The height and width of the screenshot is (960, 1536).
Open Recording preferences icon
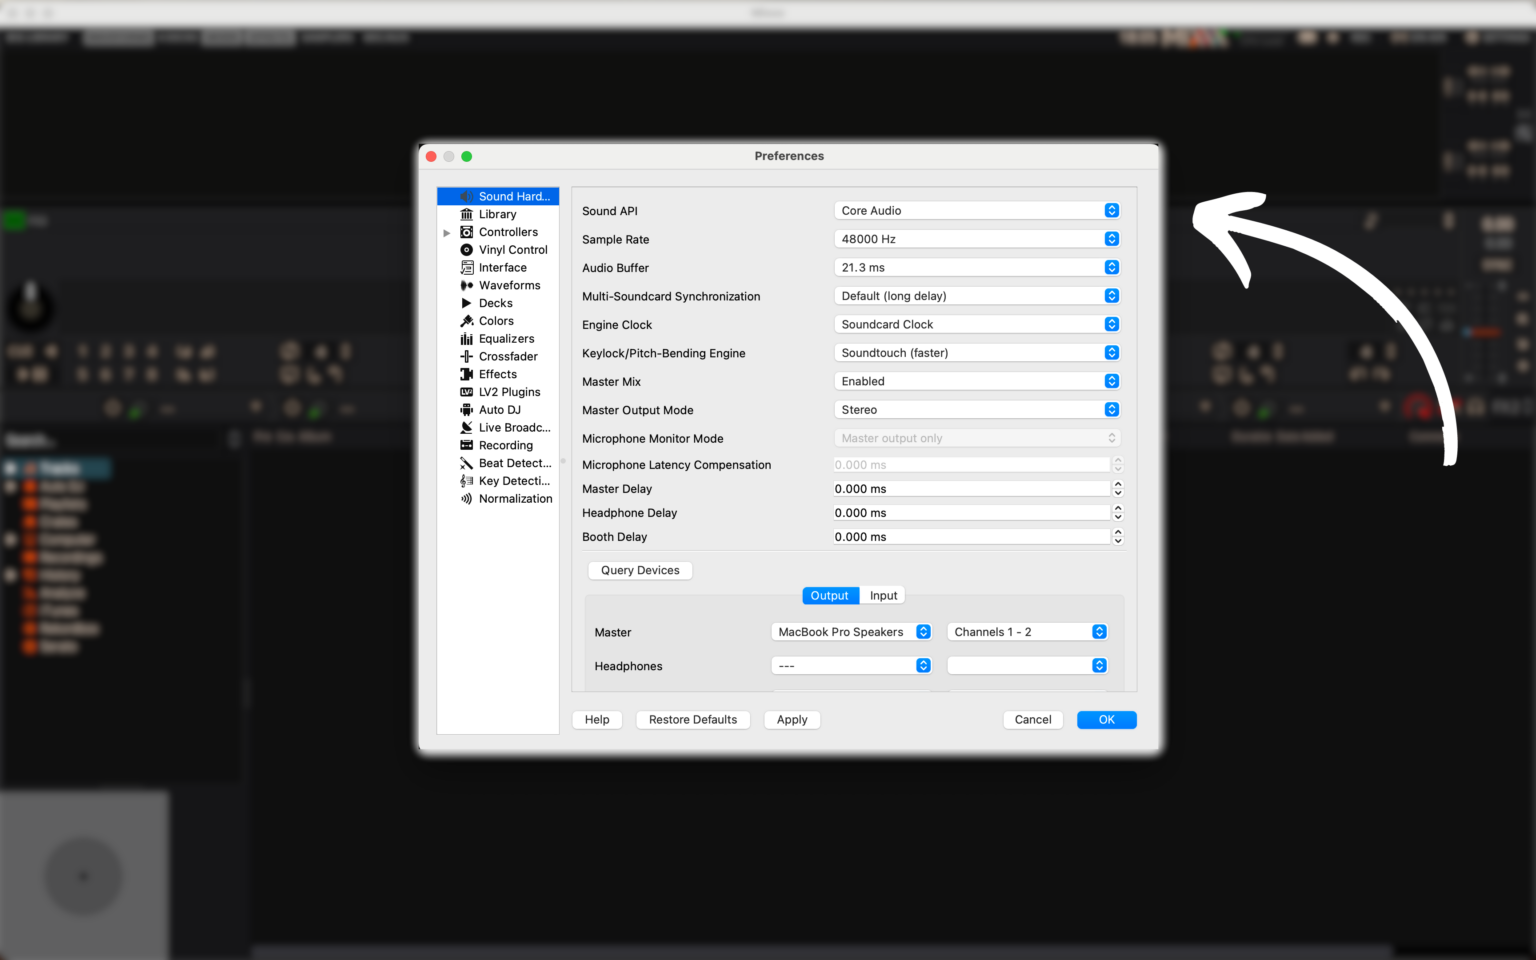pyautogui.click(x=466, y=446)
